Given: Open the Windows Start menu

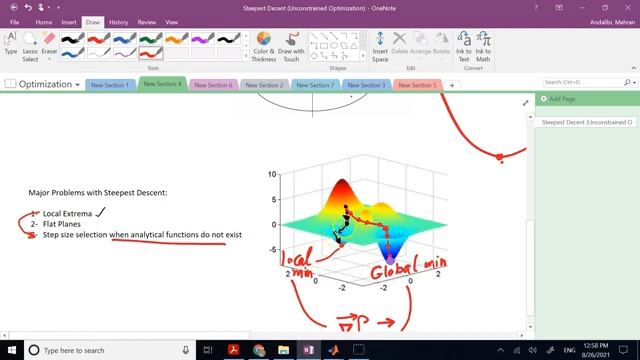Looking at the screenshot, I should [12, 350].
